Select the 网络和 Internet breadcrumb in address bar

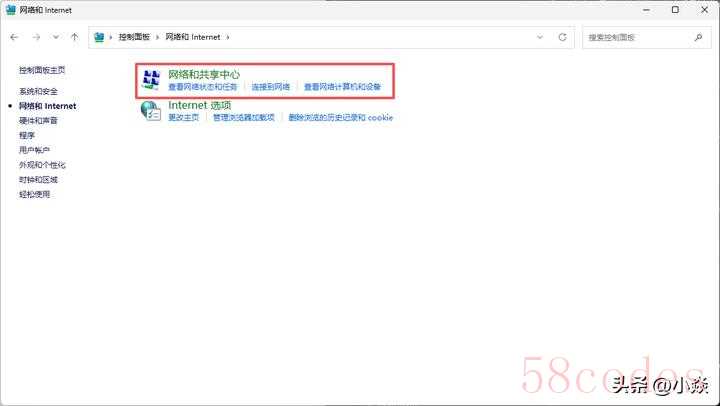pyautogui.click(x=193, y=37)
